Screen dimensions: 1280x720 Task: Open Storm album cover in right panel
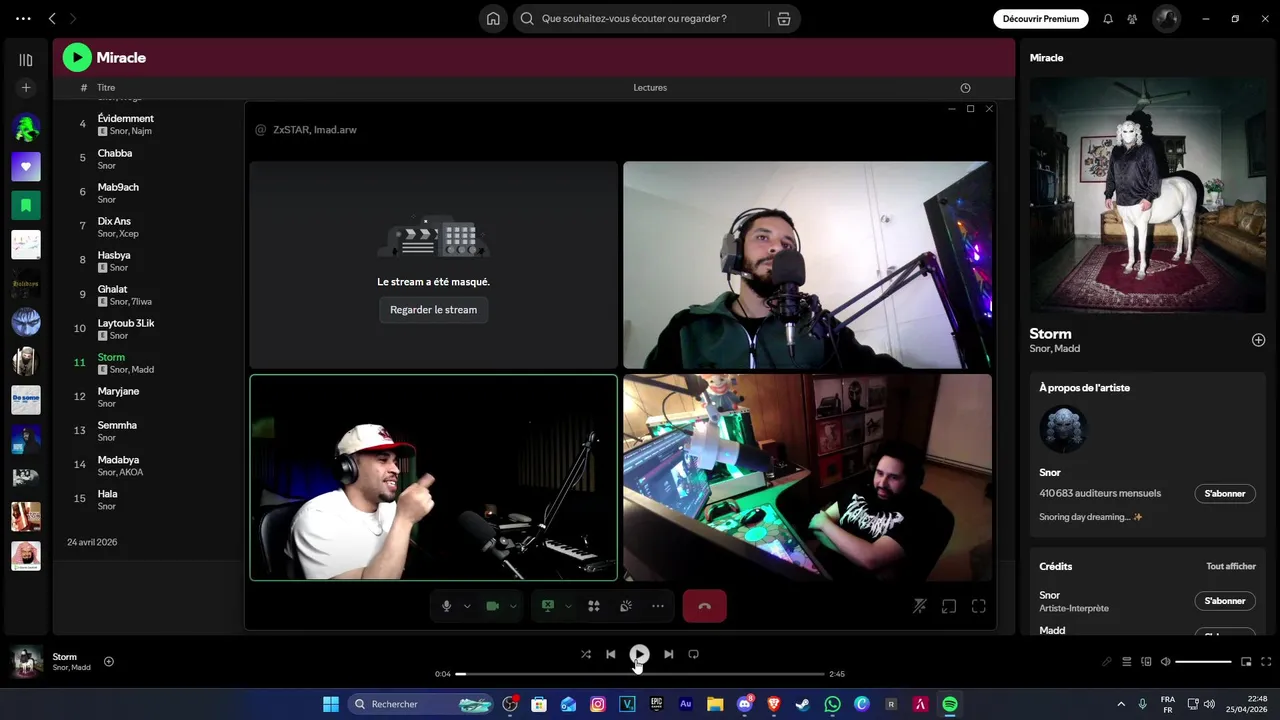1147,196
